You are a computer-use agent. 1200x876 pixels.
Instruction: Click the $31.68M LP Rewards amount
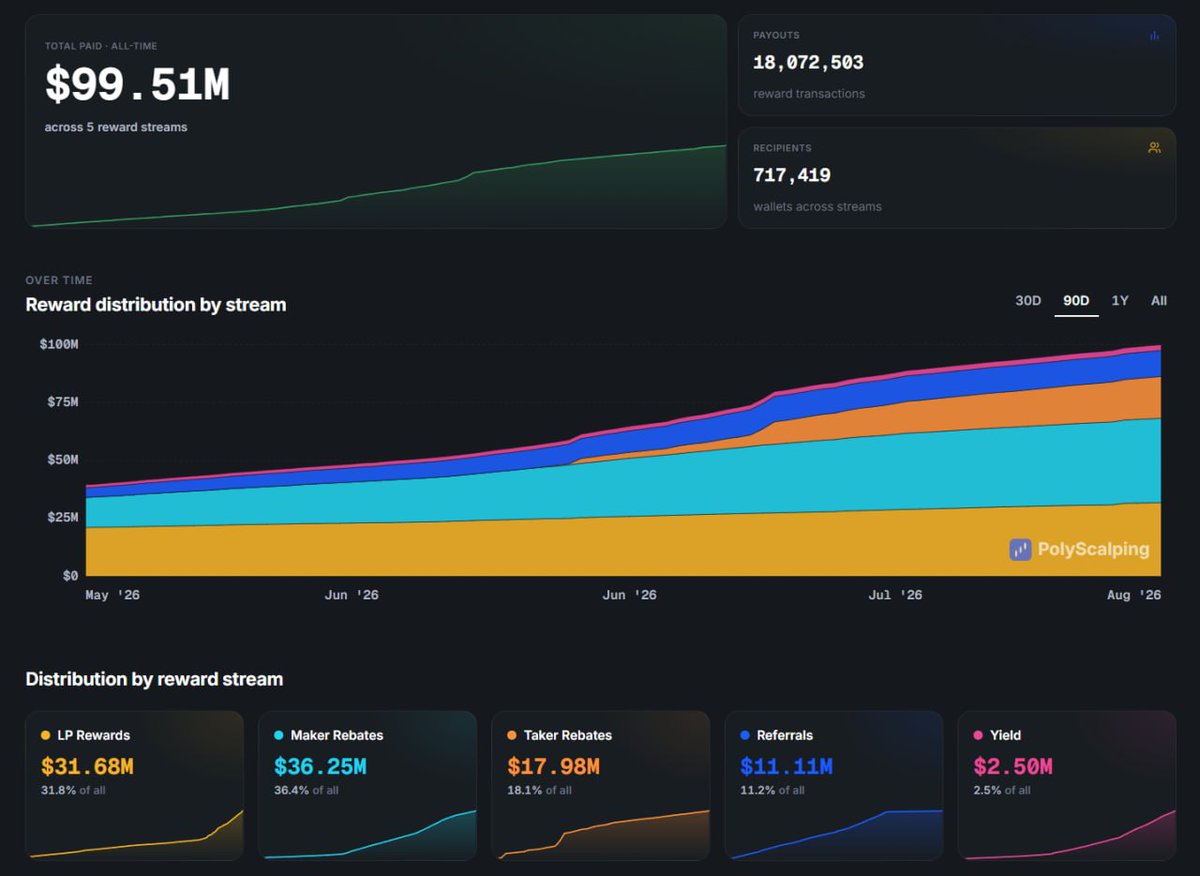tap(87, 767)
